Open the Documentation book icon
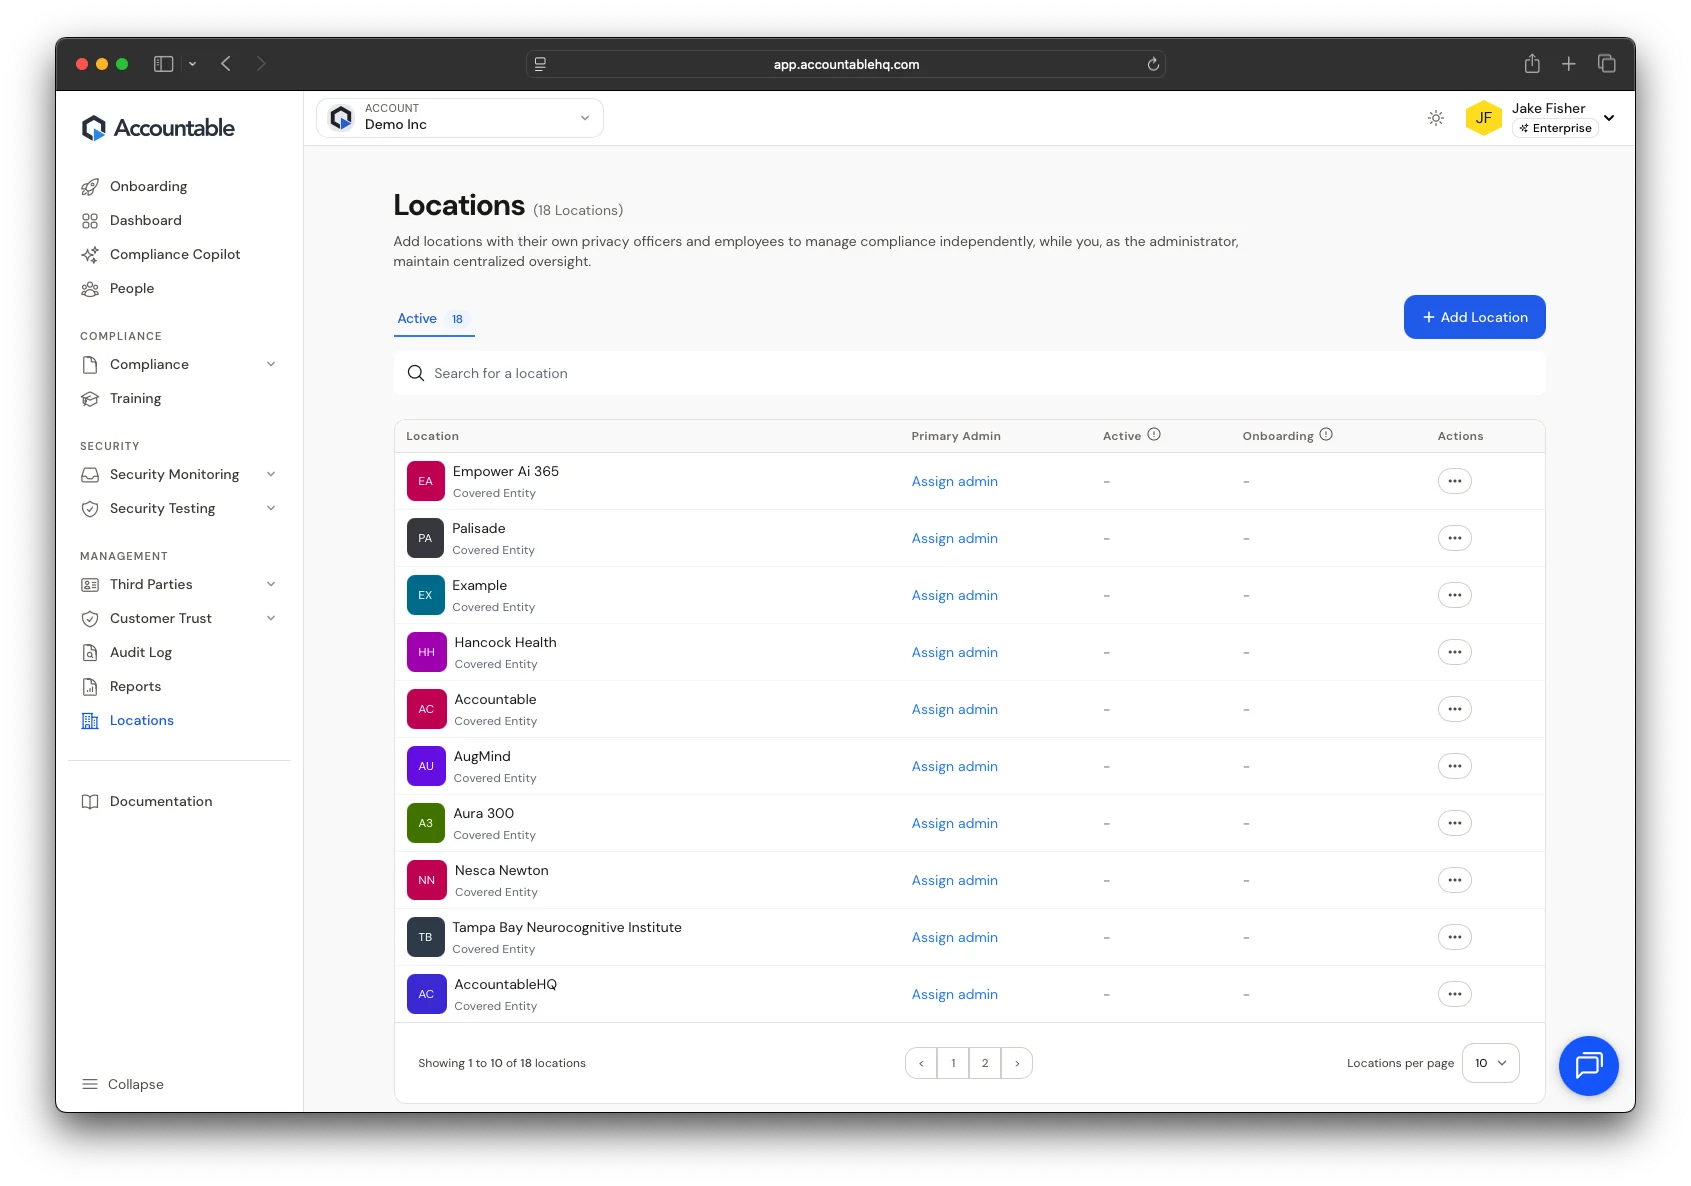The height and width of the screenshot is (1186, 1691). [x=90, y=802]
